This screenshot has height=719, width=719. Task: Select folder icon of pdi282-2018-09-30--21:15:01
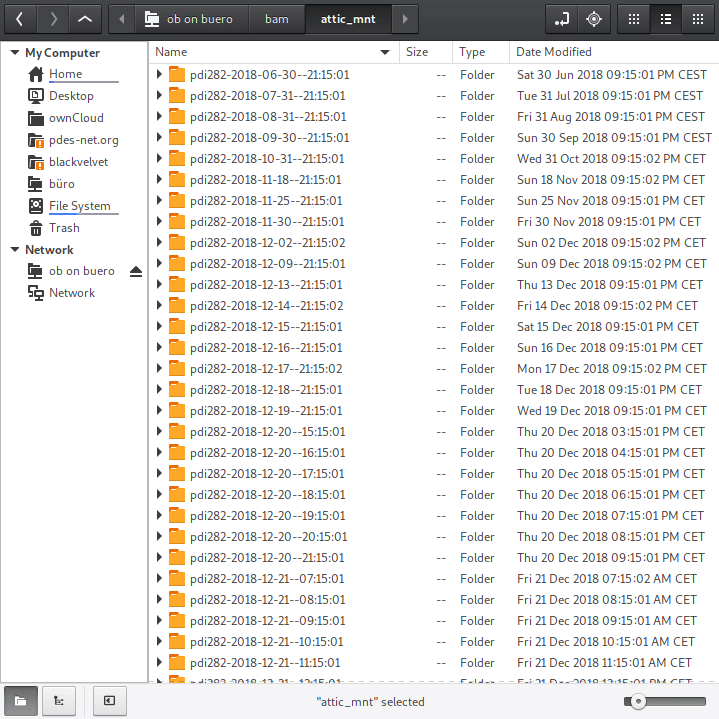click(177, 137)
